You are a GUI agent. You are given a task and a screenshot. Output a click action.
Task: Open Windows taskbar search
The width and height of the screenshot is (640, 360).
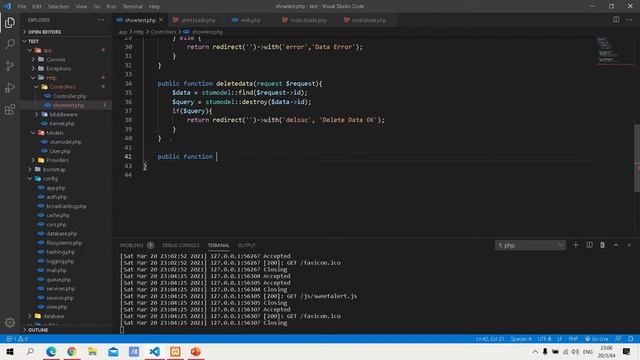(30, 351)
